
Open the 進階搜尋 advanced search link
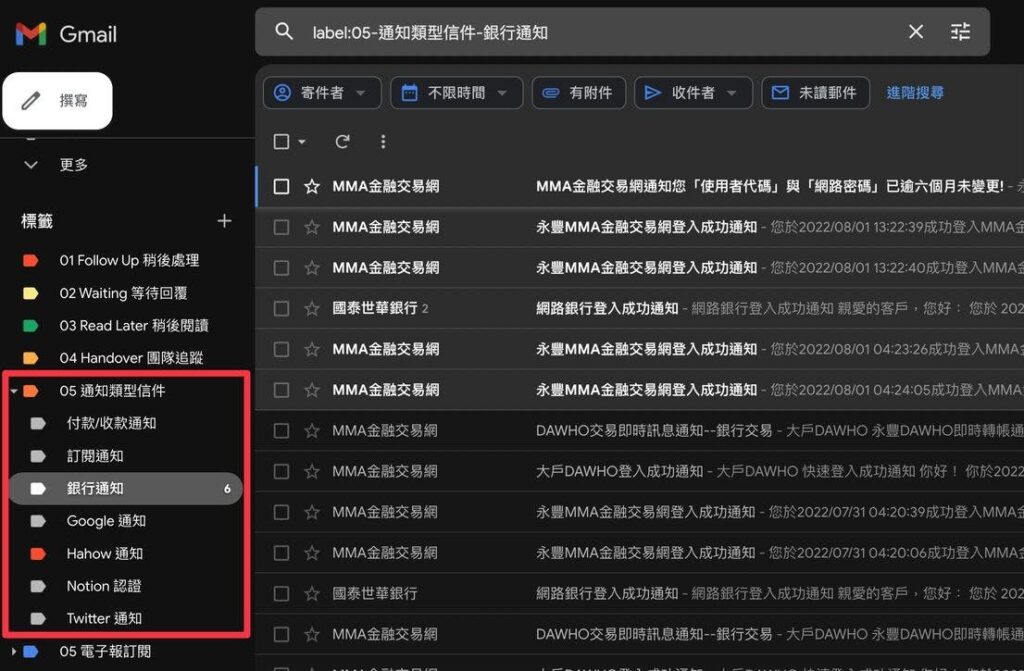point(915,93)
